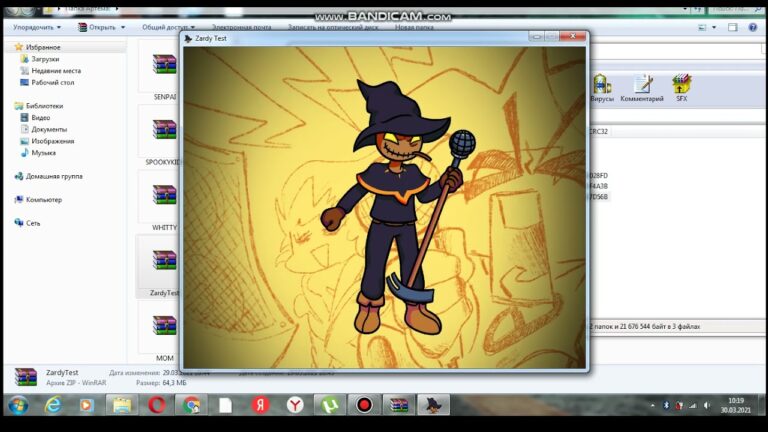Open Windows Media Player taskbar icon
Viewport: 768px width, 432px height.
[x=87, y=405]
